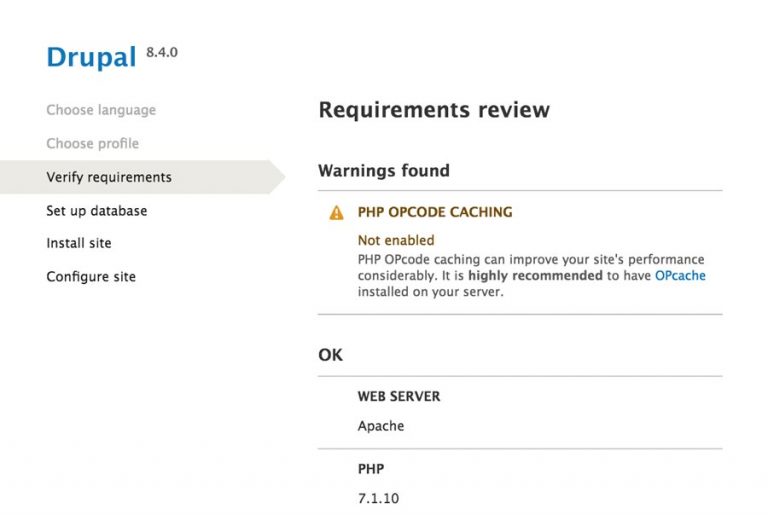Click the PHP OPCODE CACHING title
The height and width of the screenshot is (515, 768).
435,213
